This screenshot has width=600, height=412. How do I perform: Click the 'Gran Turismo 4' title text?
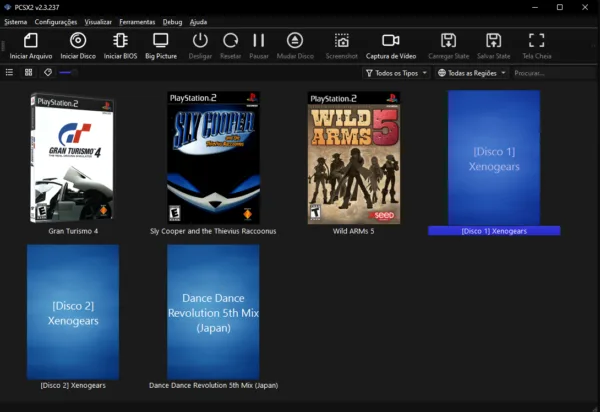coord(73,231)
